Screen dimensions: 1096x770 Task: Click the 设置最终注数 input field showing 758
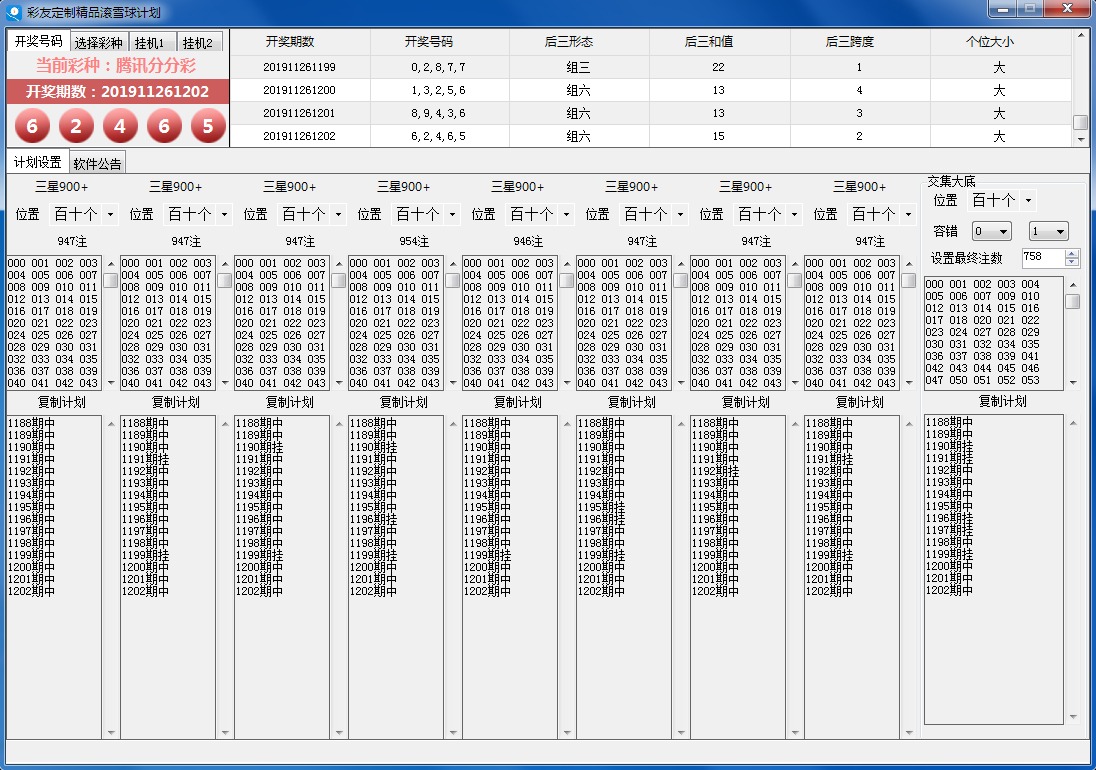point(1042,258)
